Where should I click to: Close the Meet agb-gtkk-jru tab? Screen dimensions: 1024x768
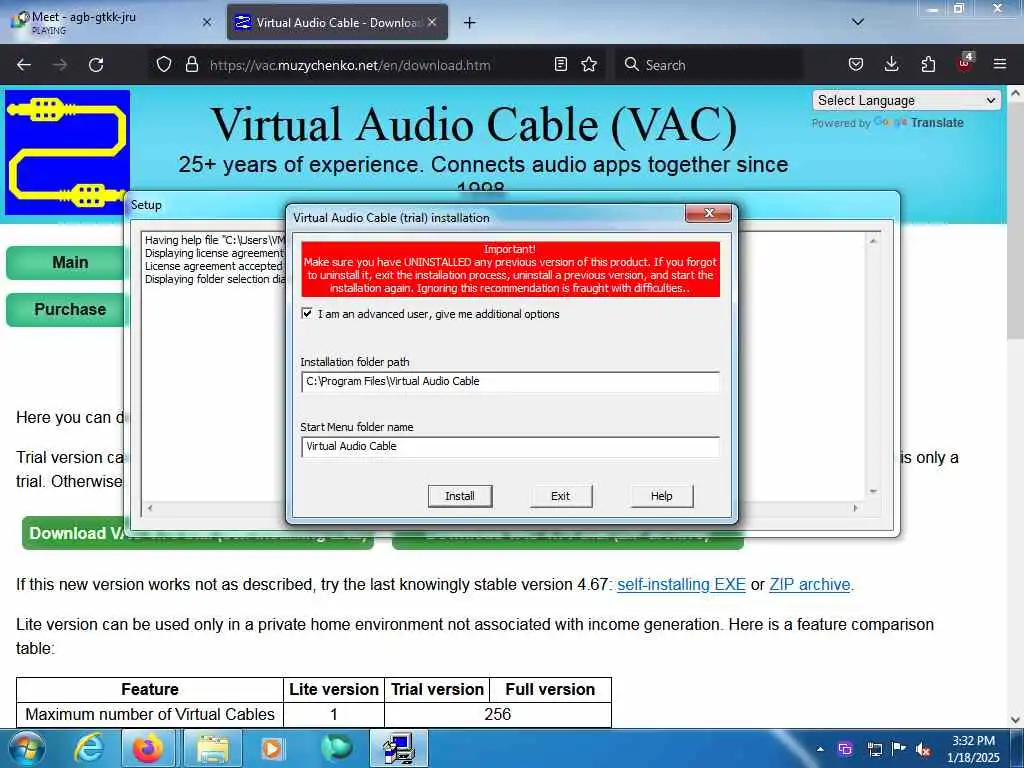[x=207, y=22]
